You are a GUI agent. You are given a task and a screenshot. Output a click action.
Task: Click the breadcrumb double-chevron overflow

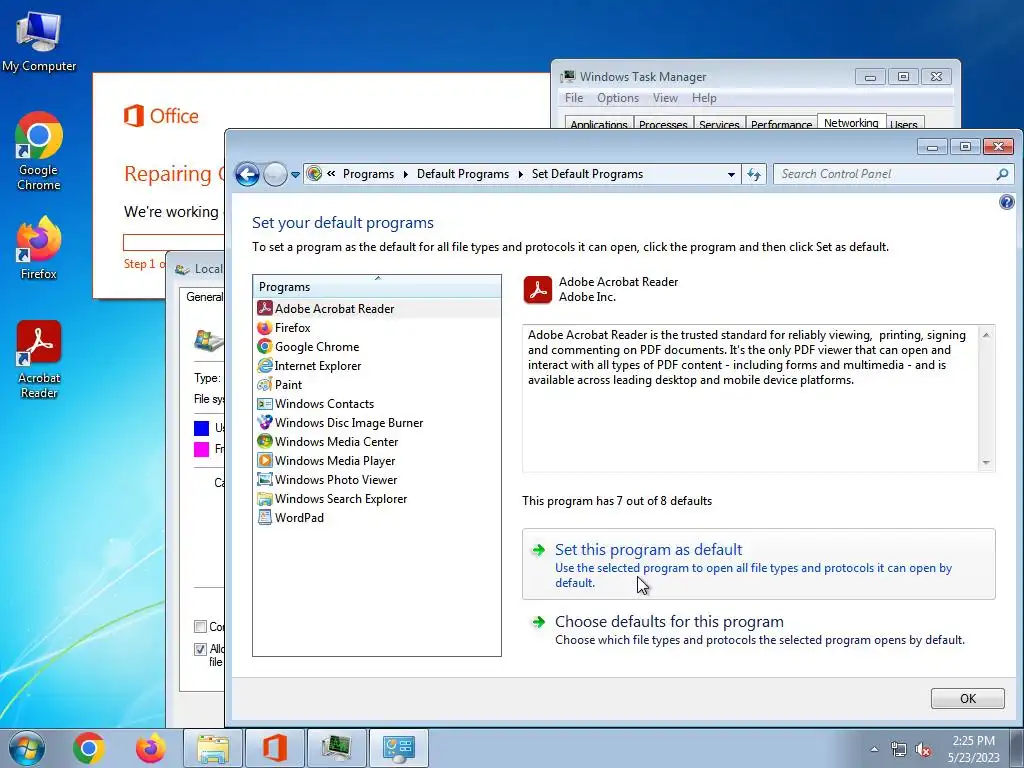[331, 174]
